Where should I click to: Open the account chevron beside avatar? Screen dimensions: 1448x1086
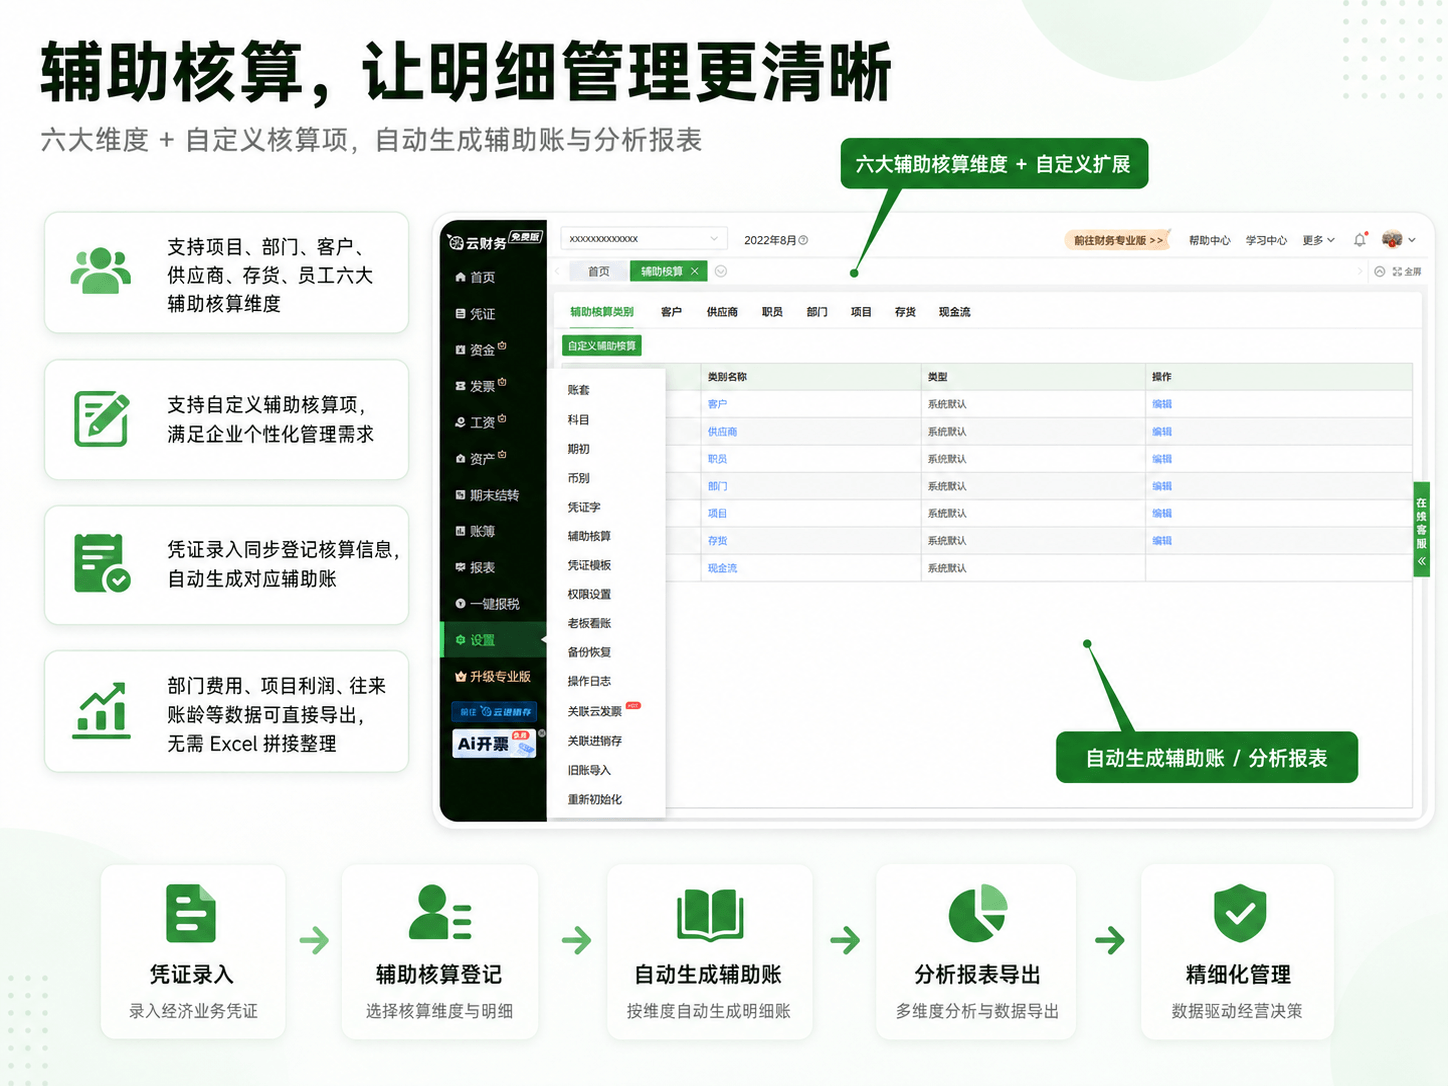pyautogui.click(x=1412, y=240)
